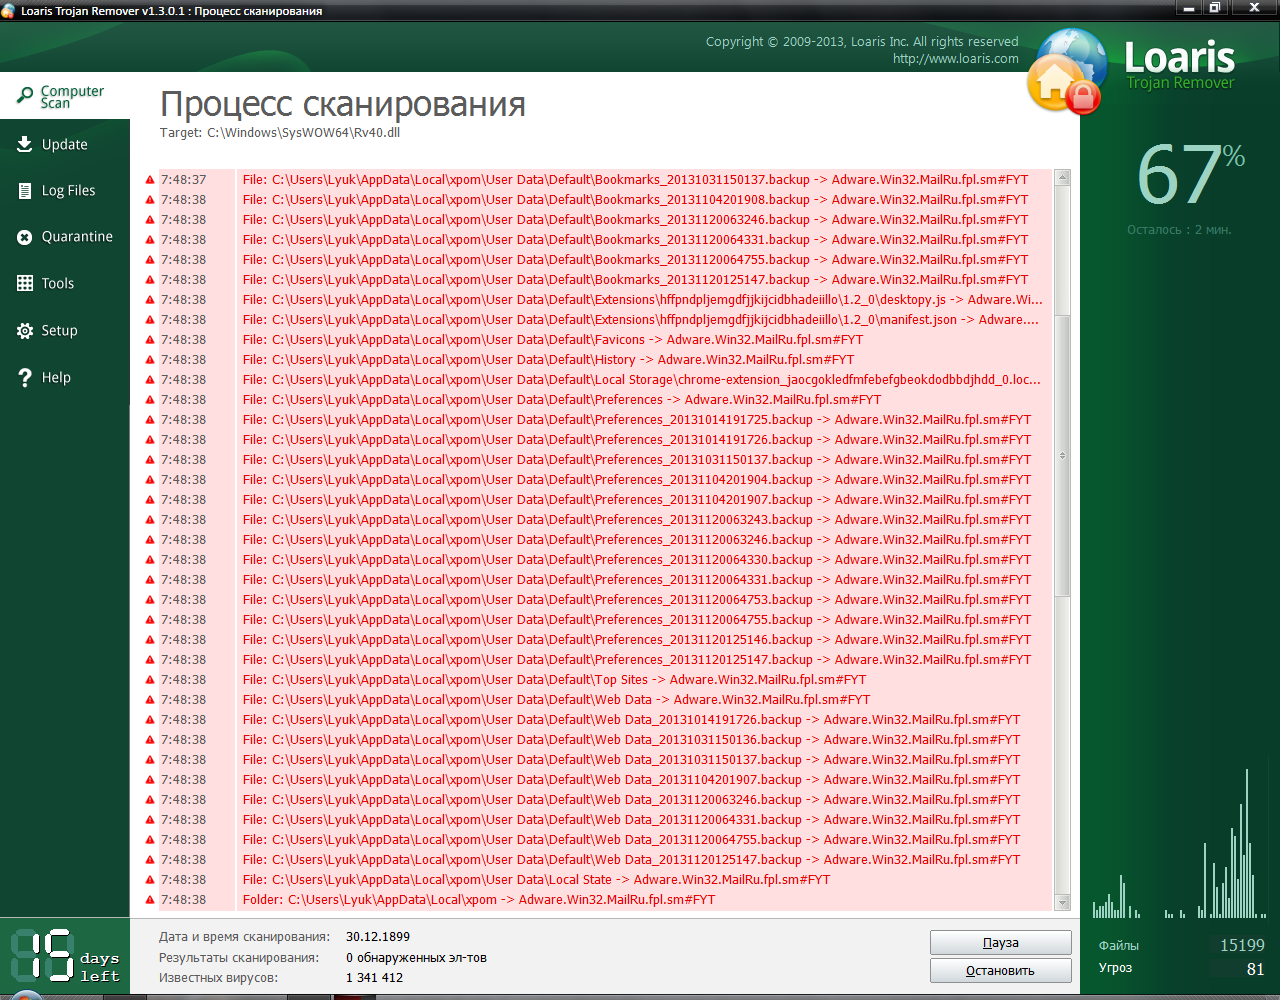
Task: Click the Процесс сканирования heading
Action: [343, 104]
